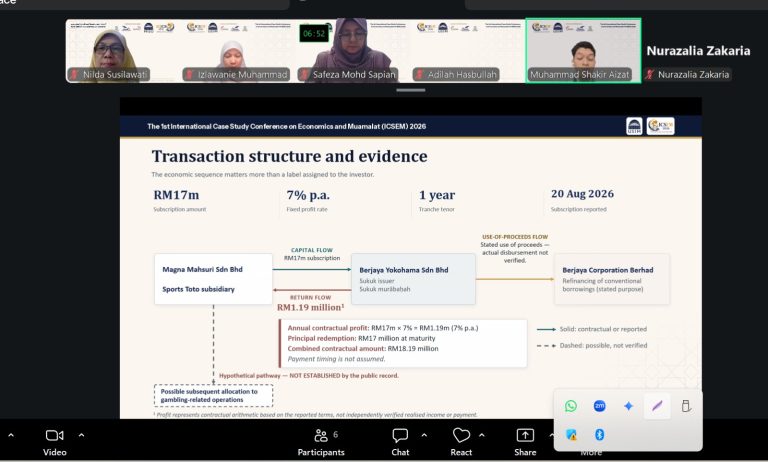The height and width of the screenshot is (462, 768).
Task: Expand the Chat options arrow
Action: tap(424, 435)
